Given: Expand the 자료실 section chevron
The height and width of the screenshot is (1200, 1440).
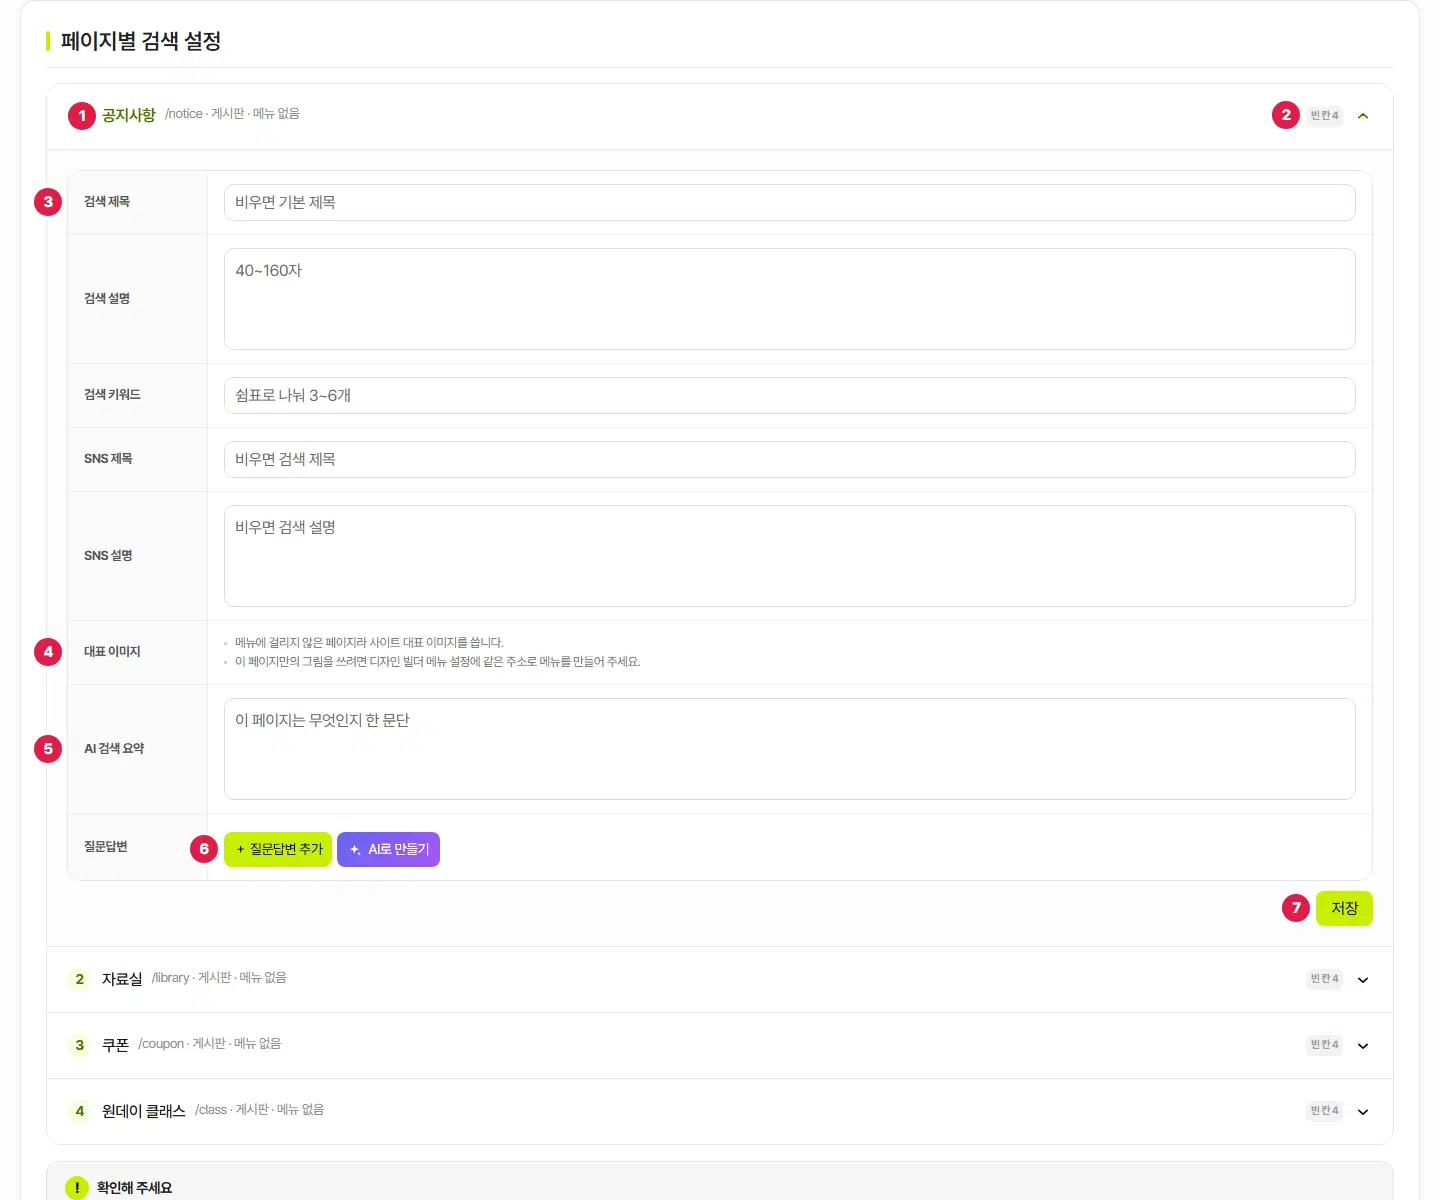Looking at the screenshot, I should [x=1363, y=980].
